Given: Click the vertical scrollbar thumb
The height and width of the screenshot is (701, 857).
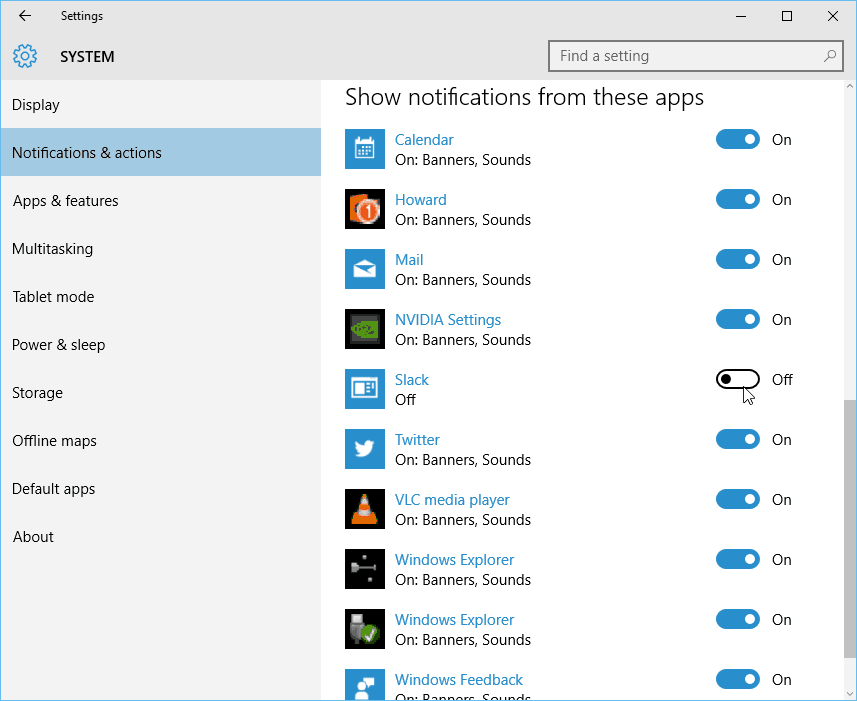Looking at the screenshot, I should pos(849,529).
